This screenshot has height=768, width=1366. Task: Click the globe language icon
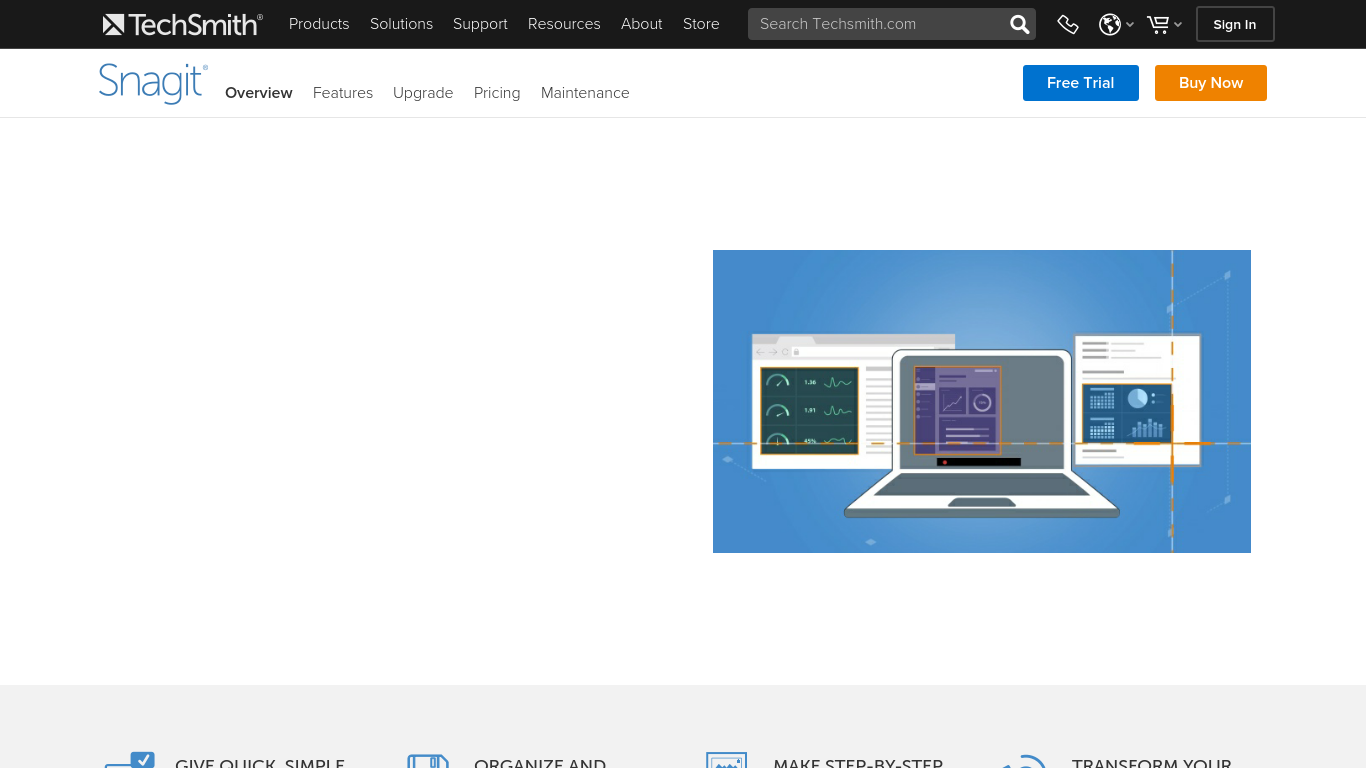coord(1110,24)
